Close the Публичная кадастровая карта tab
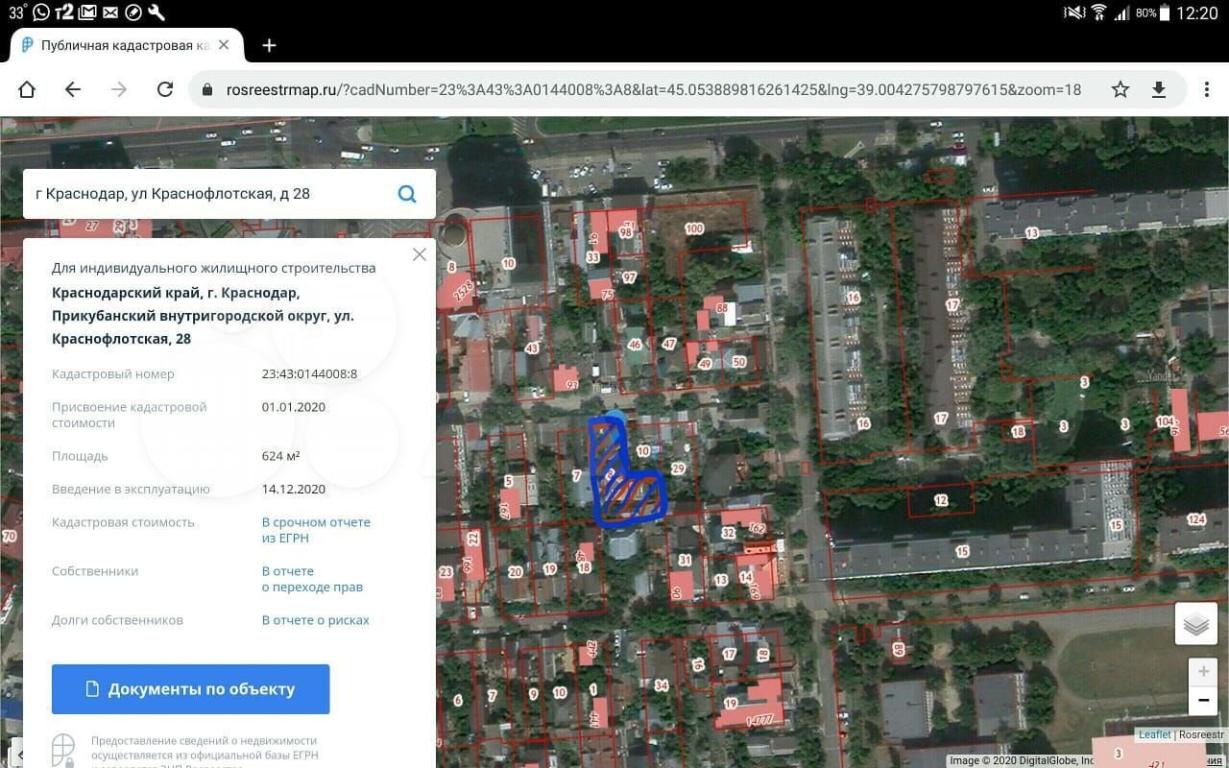Screen dimensions: 1229x768 coord(223,45)
